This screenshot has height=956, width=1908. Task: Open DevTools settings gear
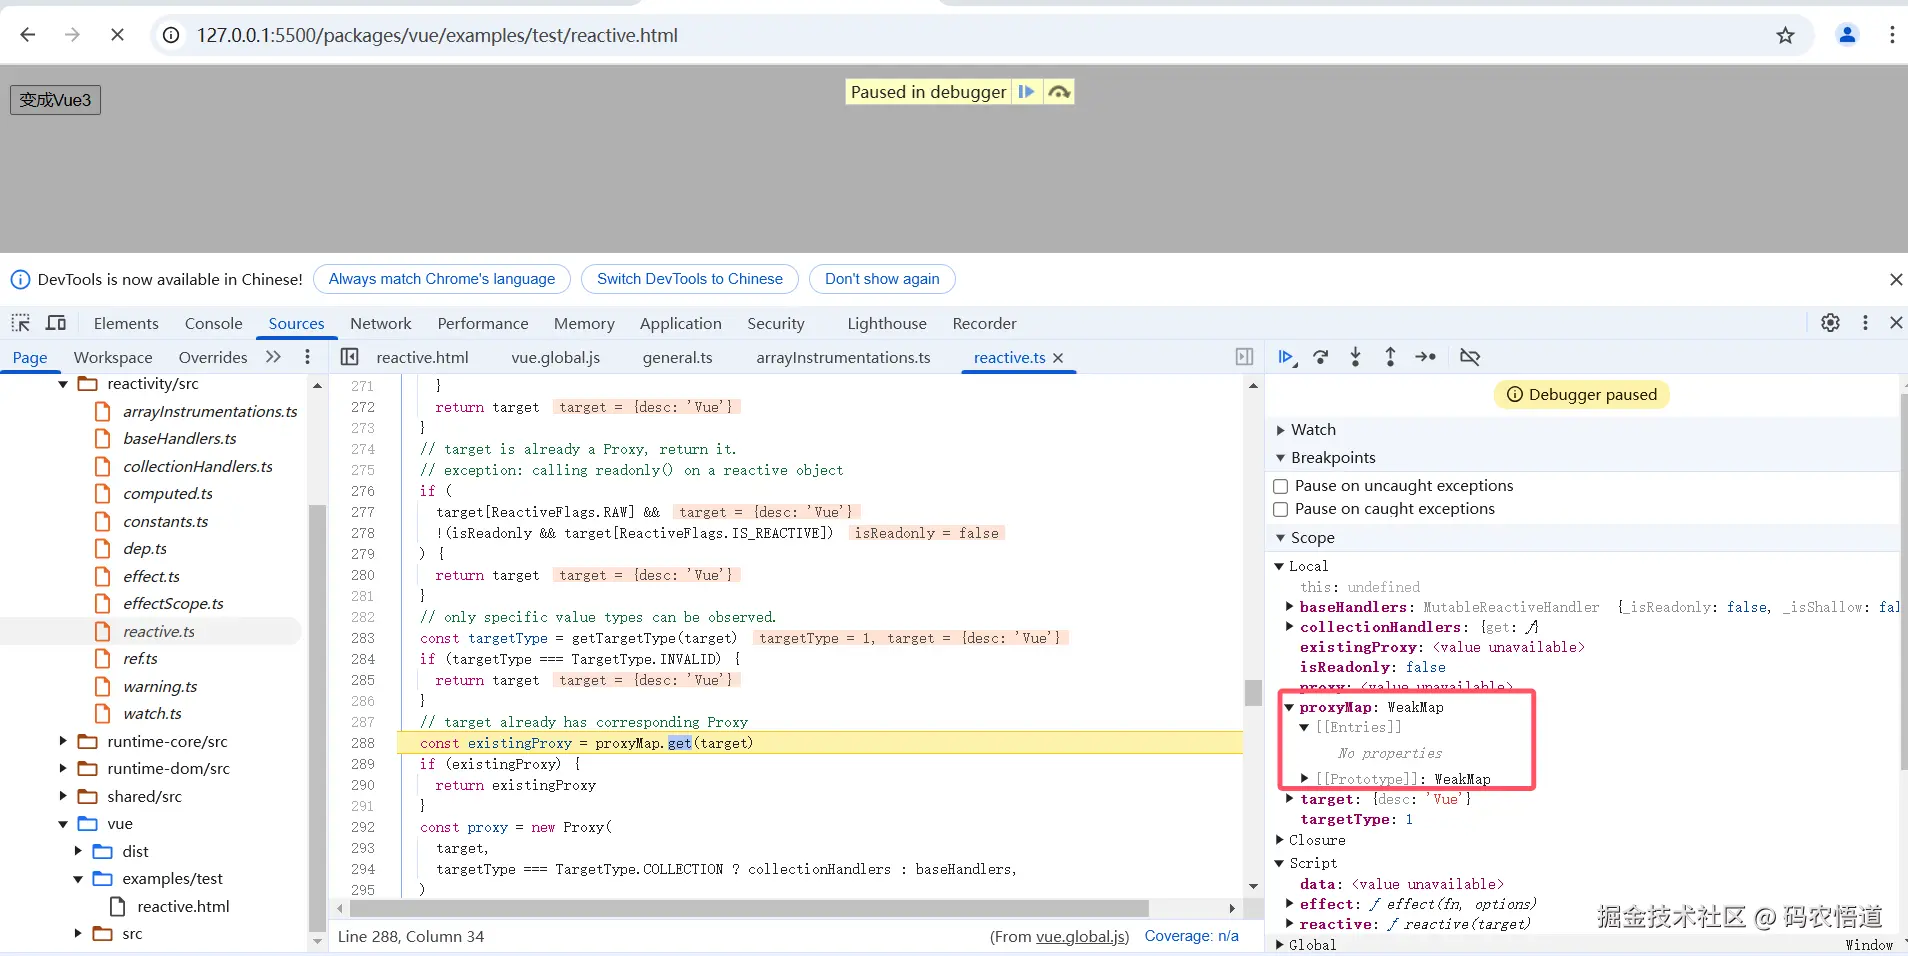1830,323
